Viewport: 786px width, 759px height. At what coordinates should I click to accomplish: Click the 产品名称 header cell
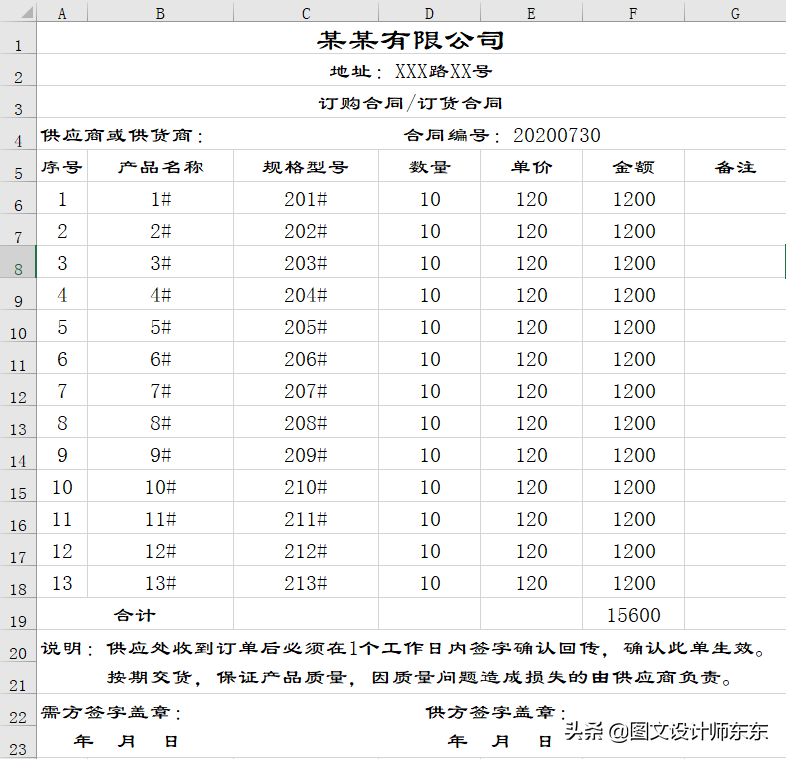160,166
